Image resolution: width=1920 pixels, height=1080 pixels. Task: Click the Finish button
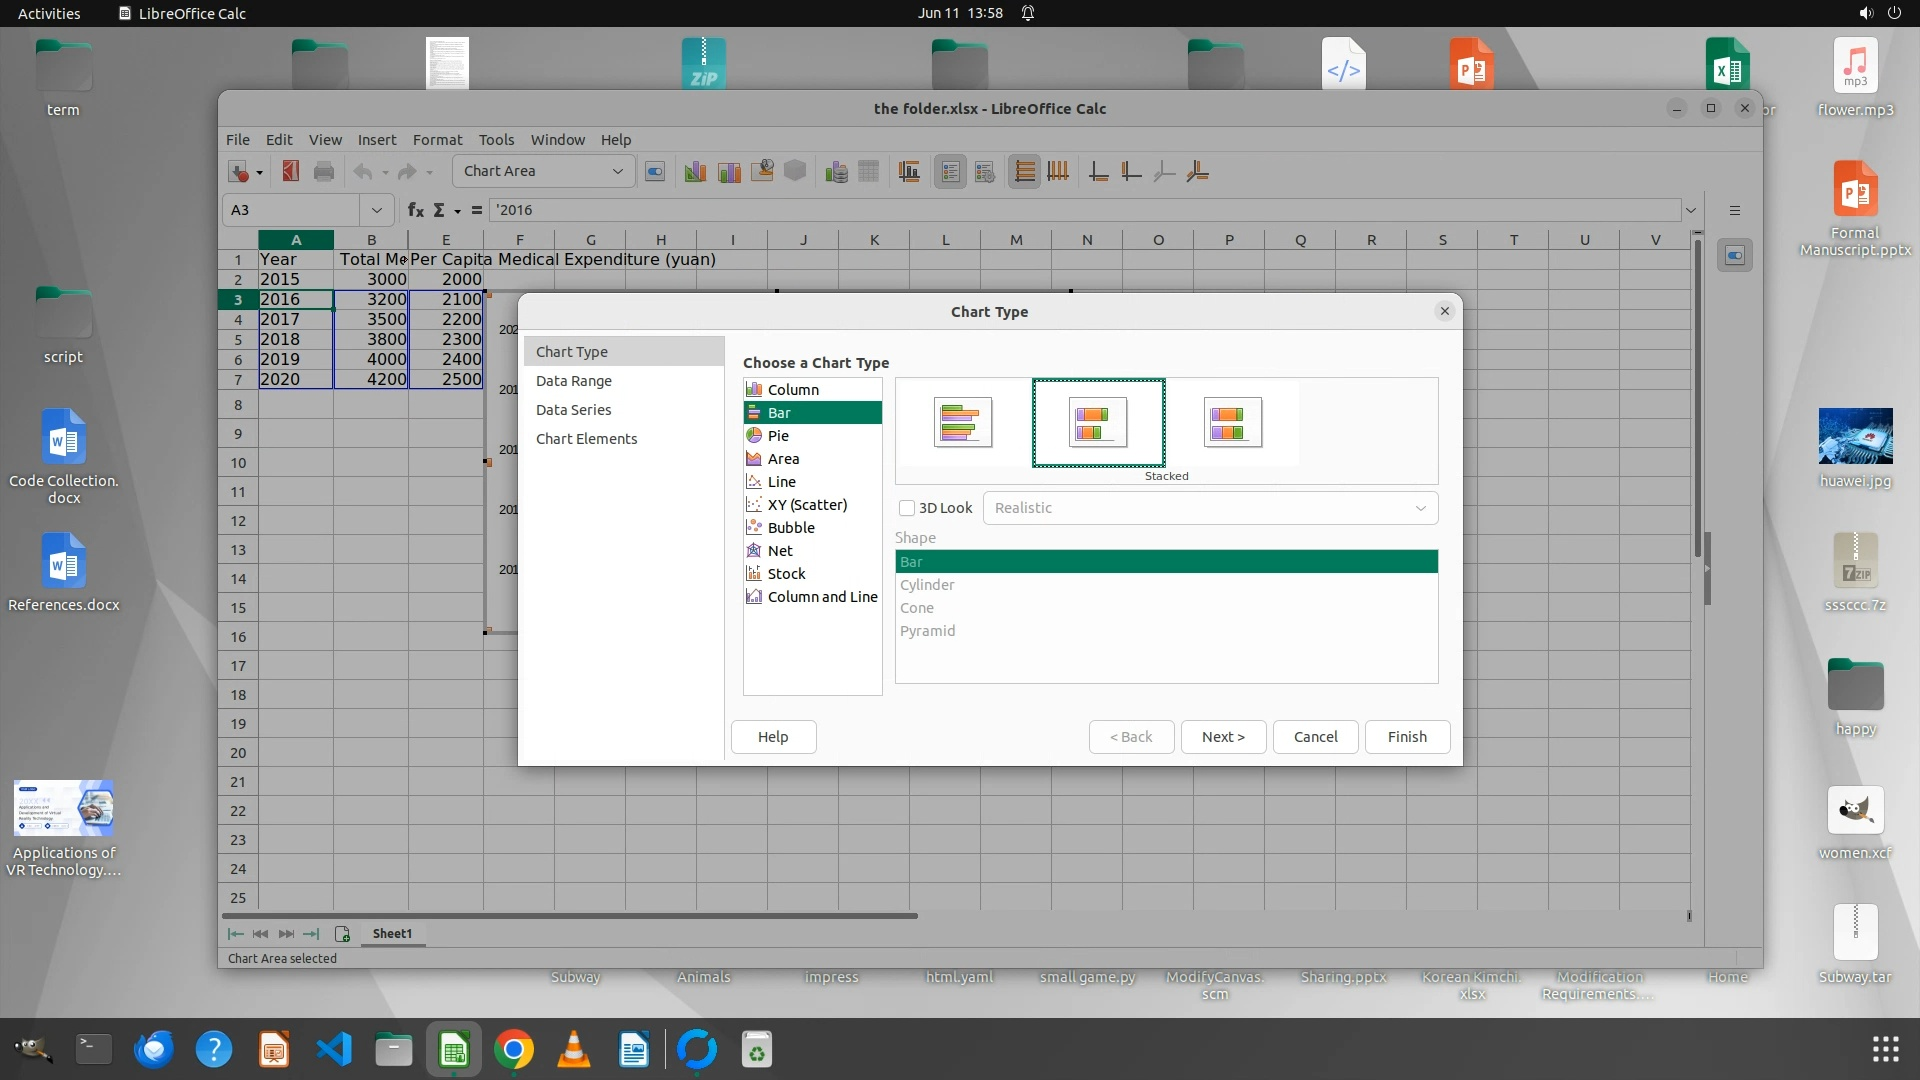point(1406,737)
